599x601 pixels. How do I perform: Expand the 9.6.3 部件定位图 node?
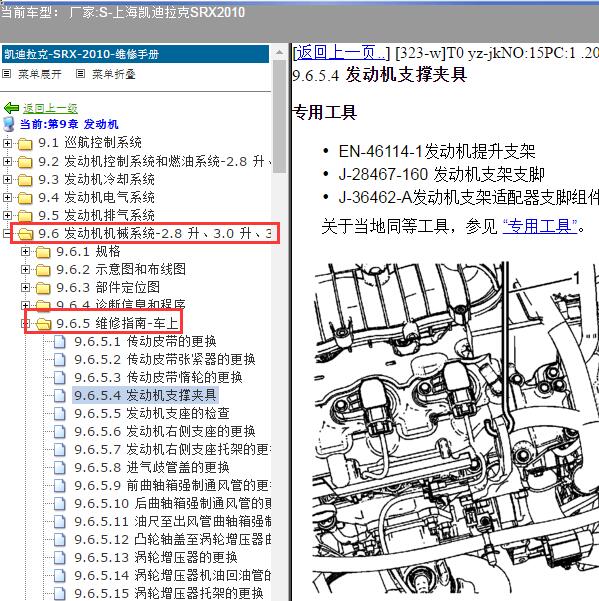(x=25, y=287)
